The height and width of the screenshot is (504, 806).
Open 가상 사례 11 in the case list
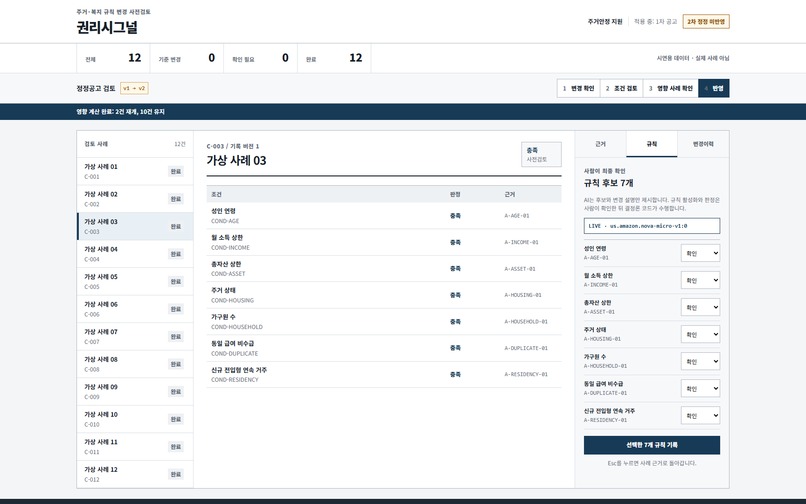click(x=135, y=446)
